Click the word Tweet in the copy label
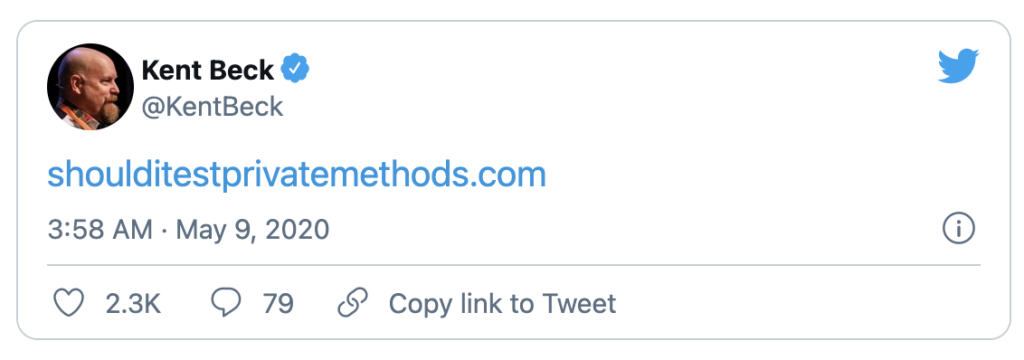This screenshot has width=1024, height=360. 579,304
